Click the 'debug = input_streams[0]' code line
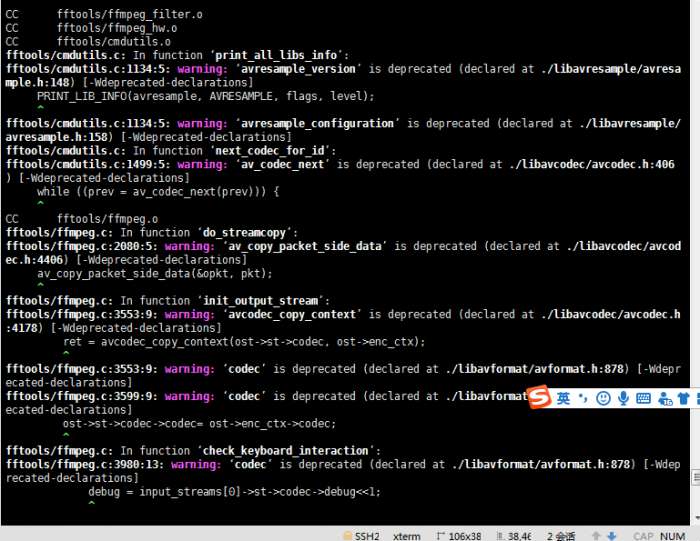The height and width of the screenshot is (541, 700). point(234,491)
